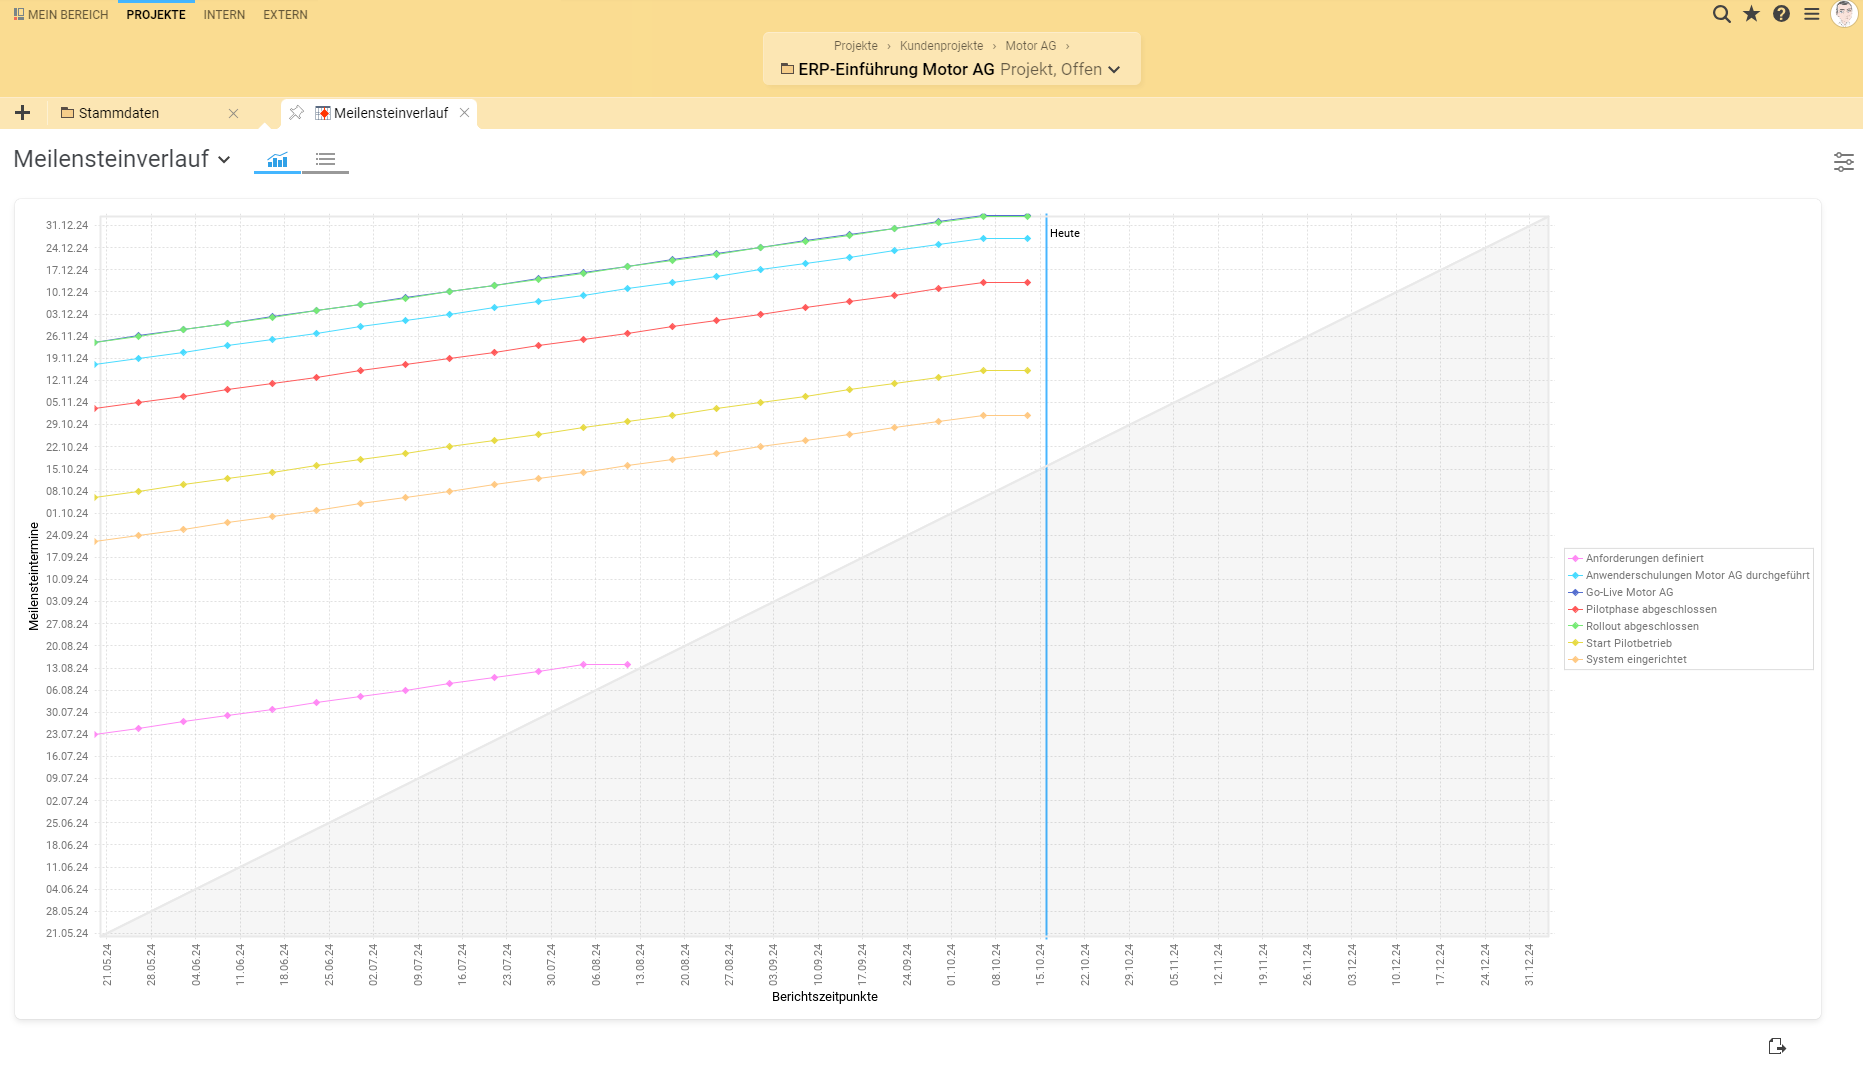The image size is (1863, 1080).
Task: Open the search magnifier icon
Action: pos(1721,14)
